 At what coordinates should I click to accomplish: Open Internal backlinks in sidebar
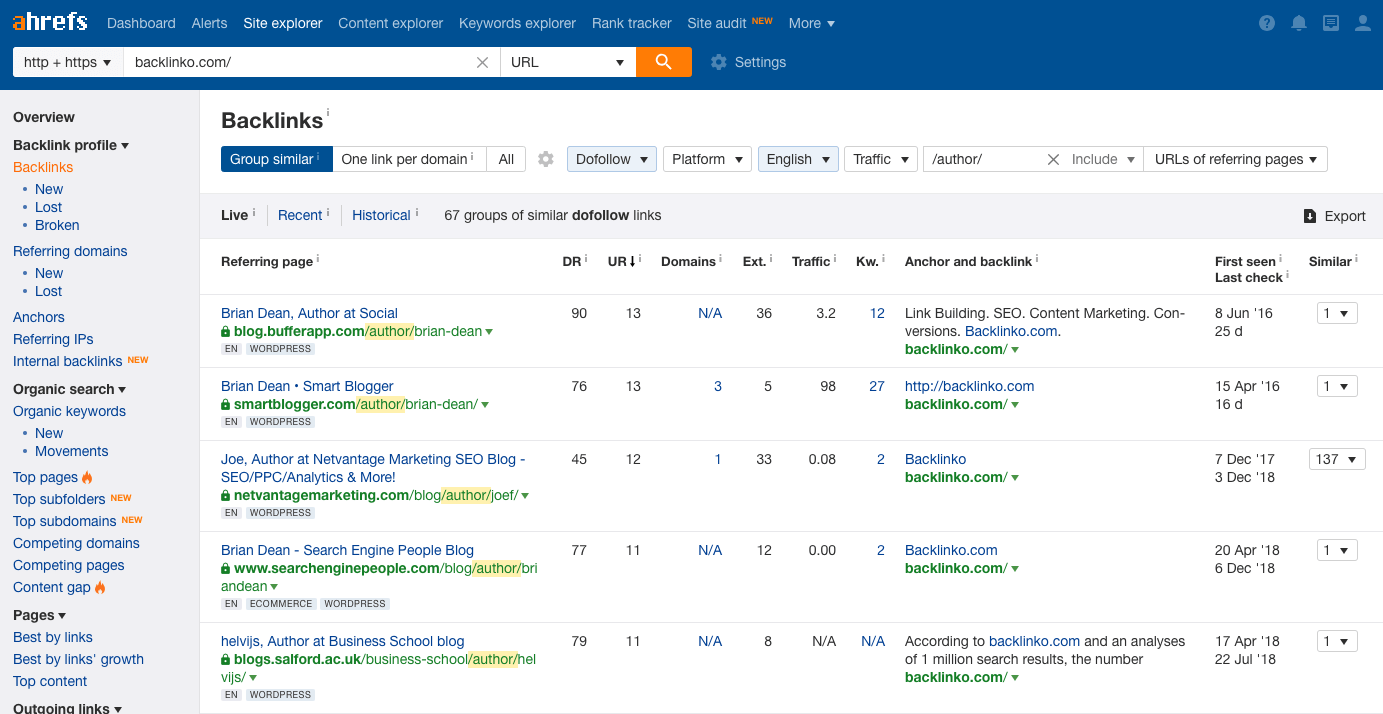68,361
